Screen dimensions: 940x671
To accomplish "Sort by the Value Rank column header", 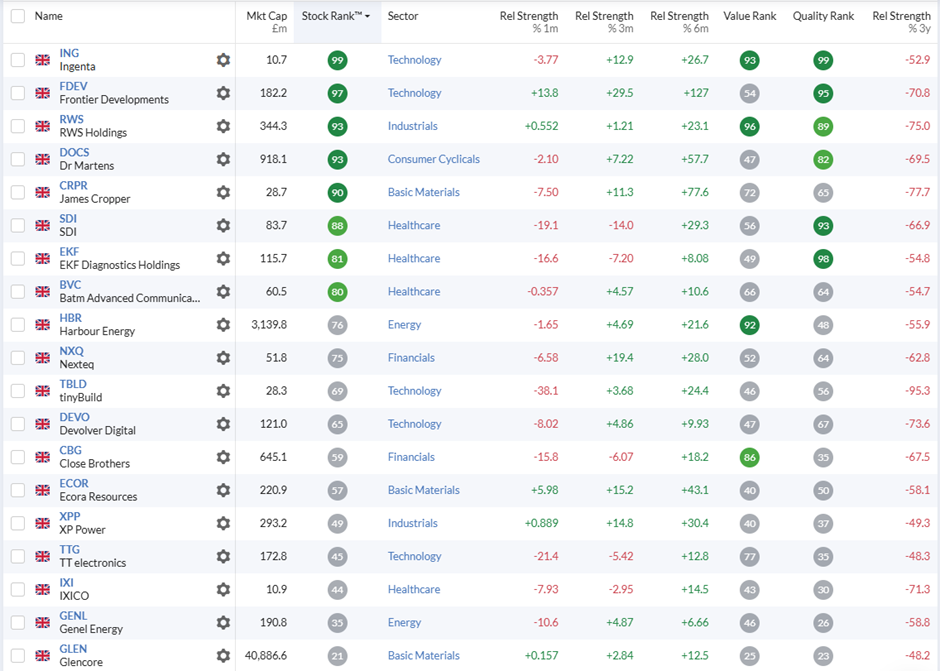I will tap(749, 16).
